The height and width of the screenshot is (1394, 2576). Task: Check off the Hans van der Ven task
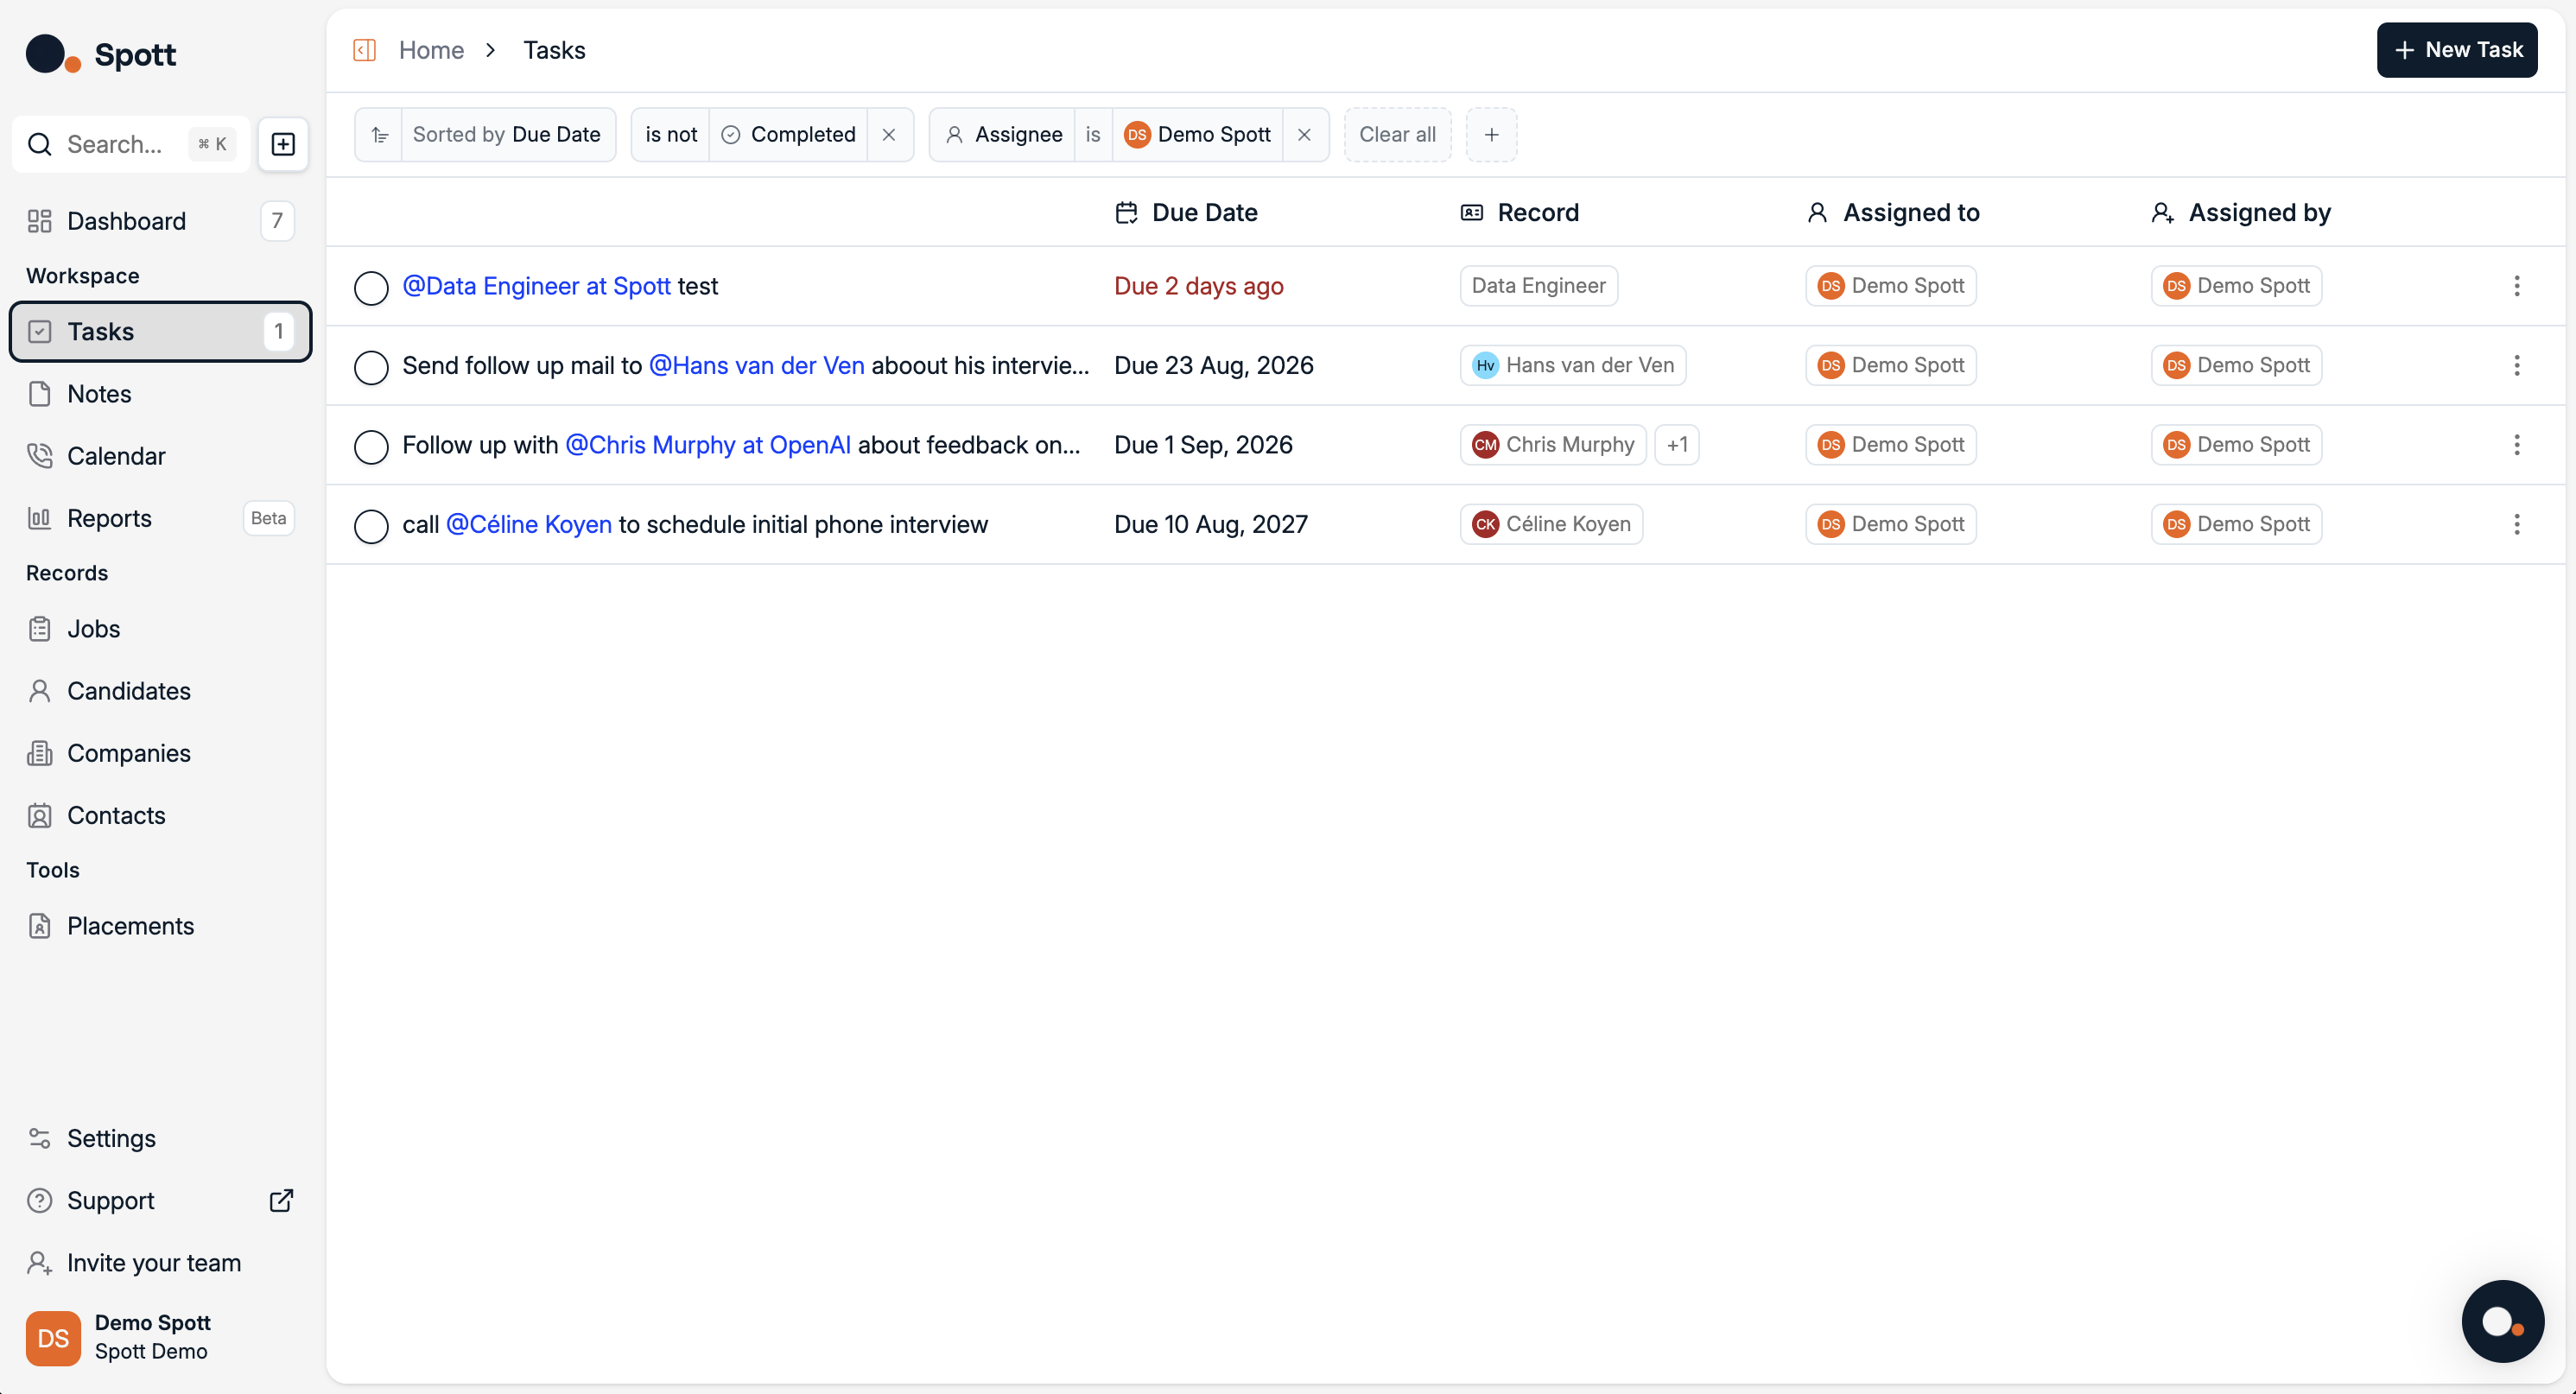point(371,367)
